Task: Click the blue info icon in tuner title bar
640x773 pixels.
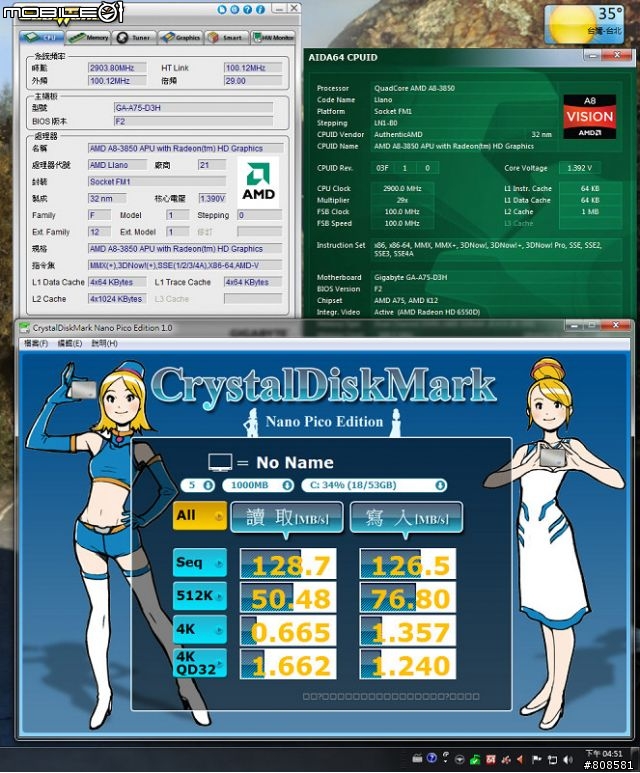Action: click(x=260, y=9)
